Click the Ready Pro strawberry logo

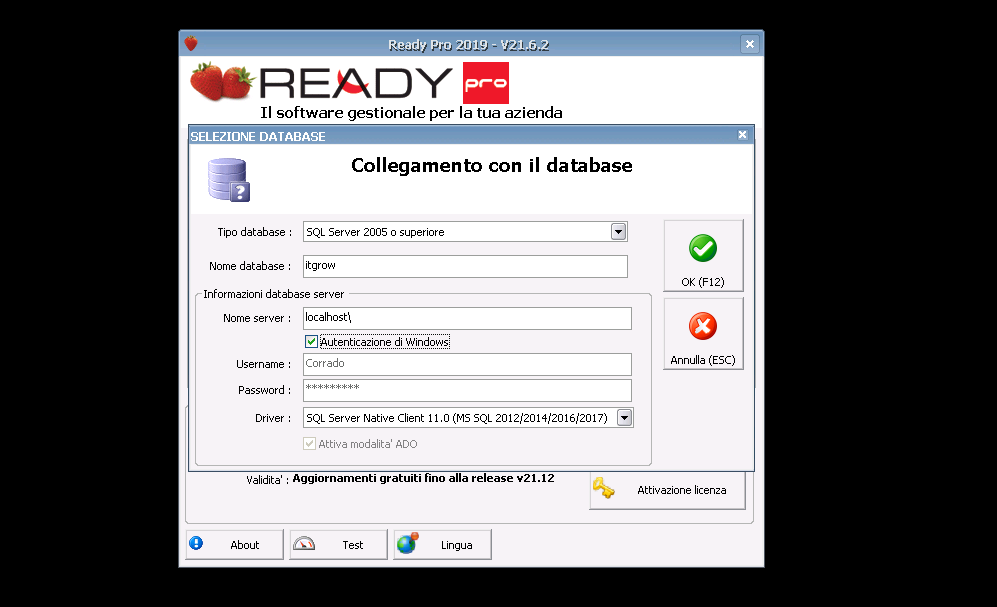point(222,81)
